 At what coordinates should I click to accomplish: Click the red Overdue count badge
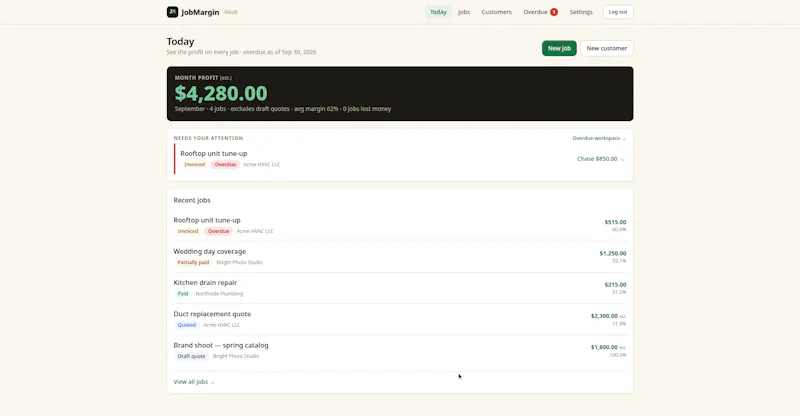click(554, 12)
